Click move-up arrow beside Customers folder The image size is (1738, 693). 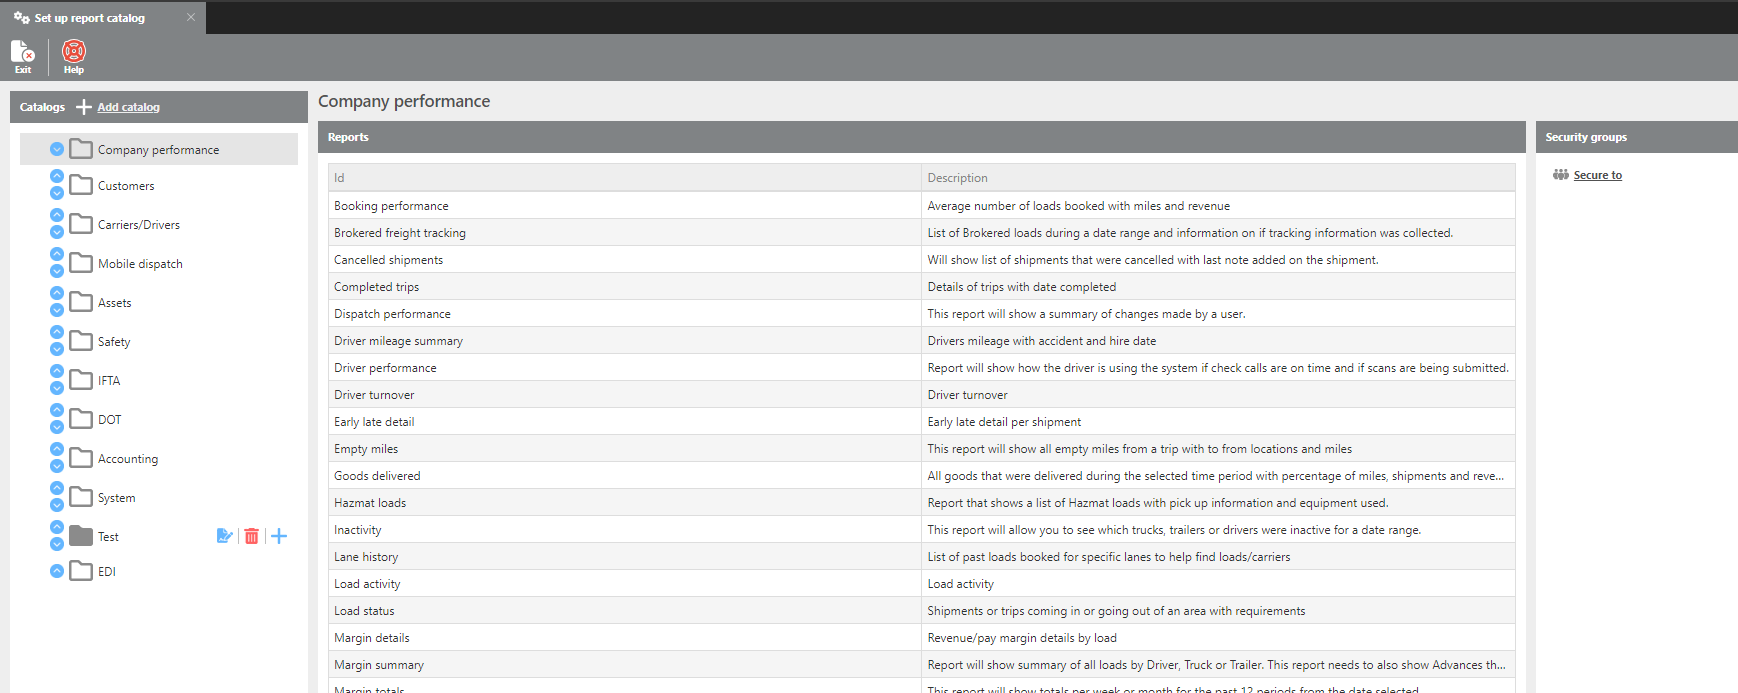(x=57, y=177)
